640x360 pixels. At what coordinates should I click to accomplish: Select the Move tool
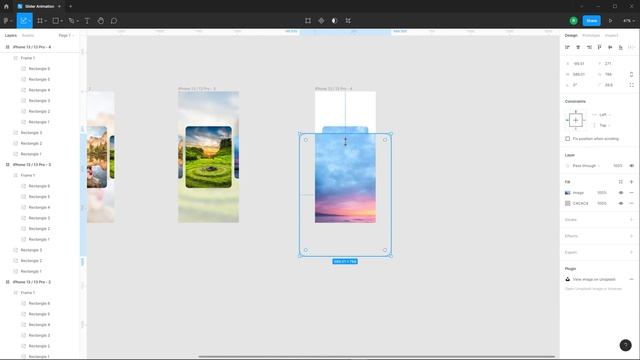click(24, 20)
